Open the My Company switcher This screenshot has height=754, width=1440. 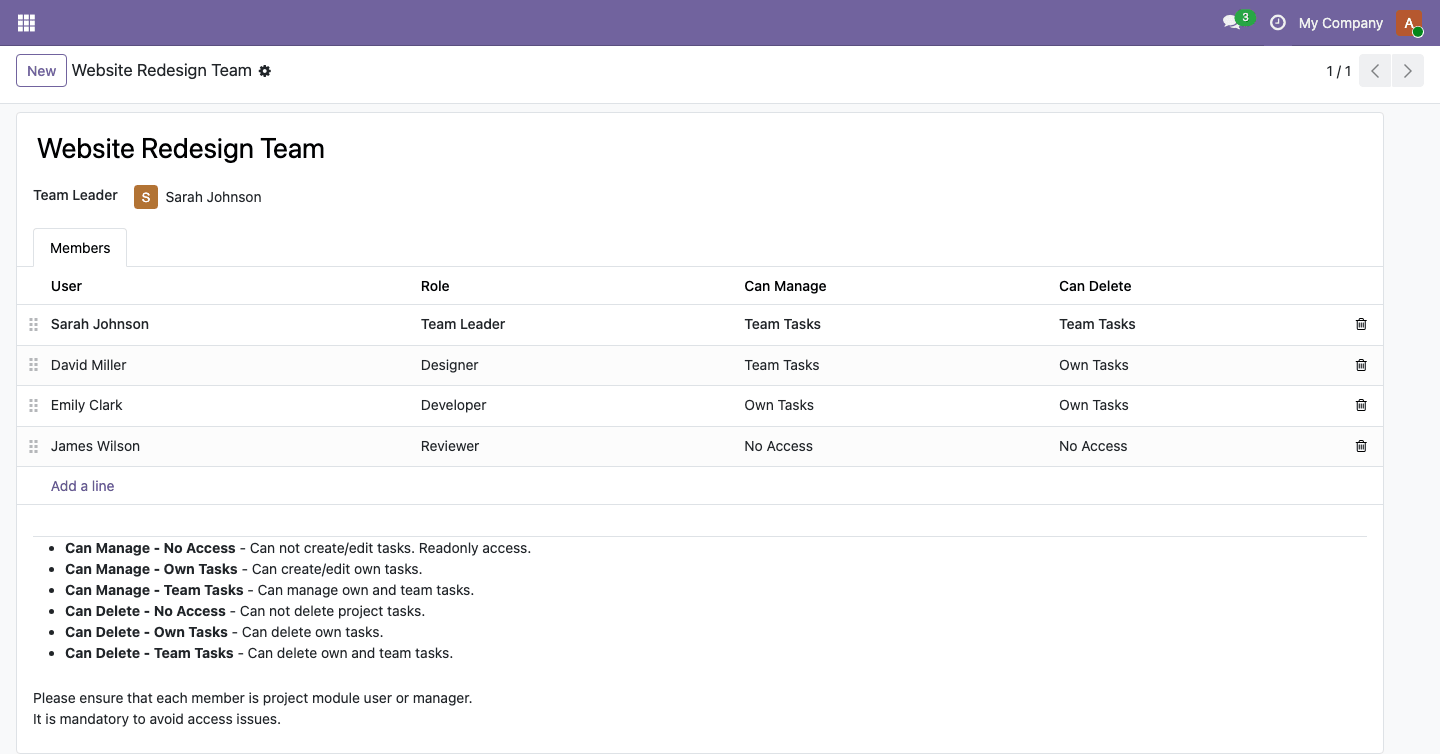(1340, 23)
